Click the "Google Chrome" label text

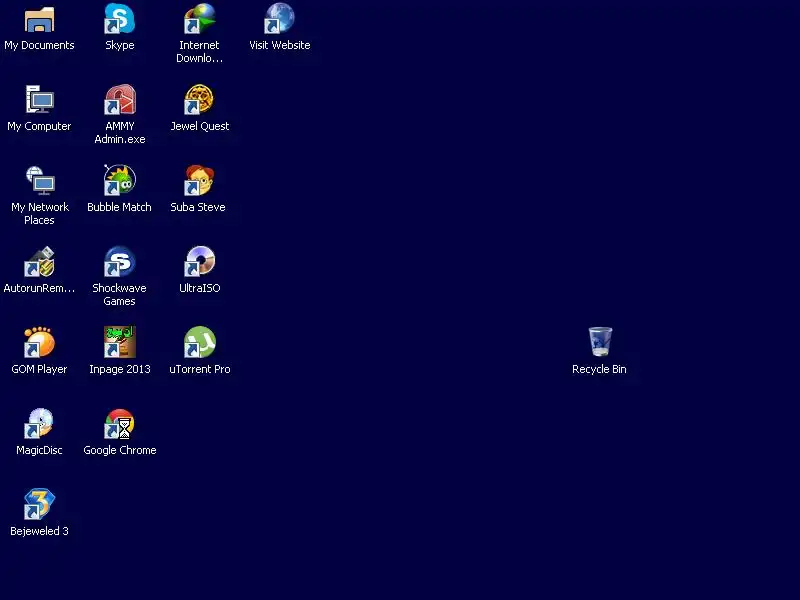pos(120,451)
